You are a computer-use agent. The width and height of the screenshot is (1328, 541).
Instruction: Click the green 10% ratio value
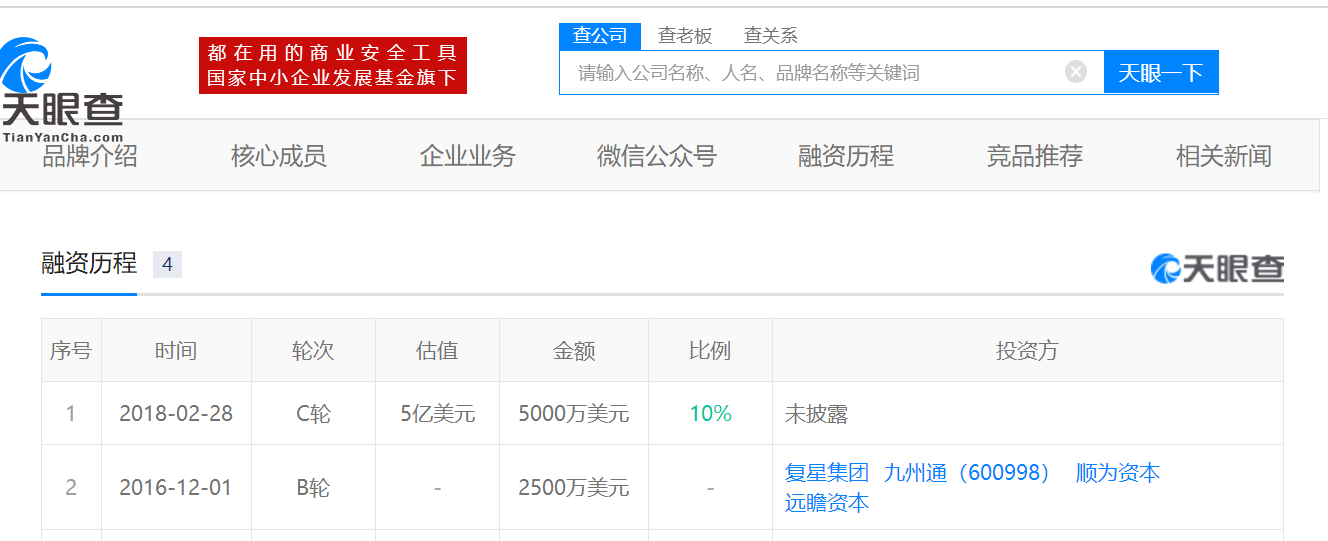tap(710, 413)
